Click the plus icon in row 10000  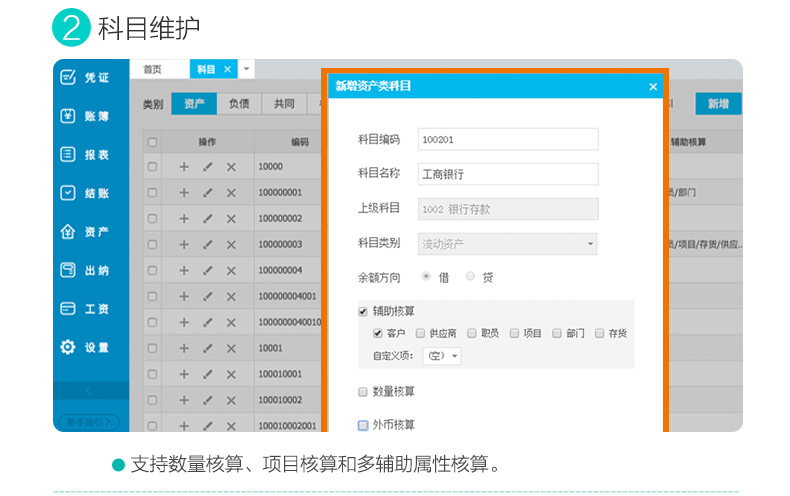click(184, 167)
